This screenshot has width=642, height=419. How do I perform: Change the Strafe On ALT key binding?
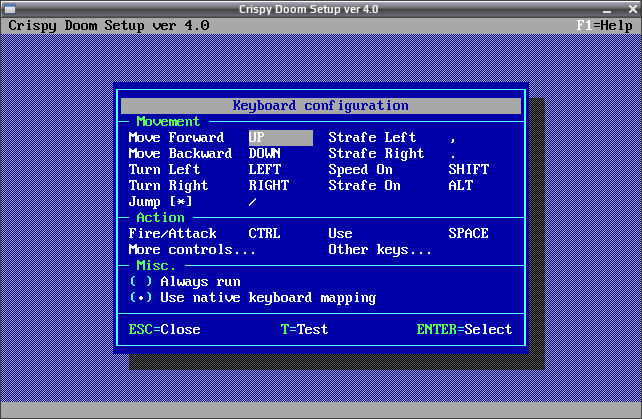pos(461,186)
